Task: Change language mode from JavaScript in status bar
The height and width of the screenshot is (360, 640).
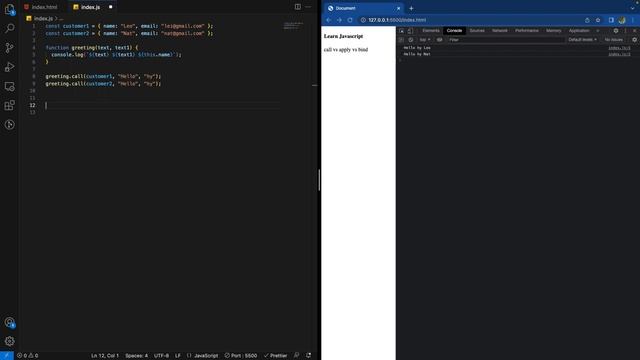Action: pos(206,356)
